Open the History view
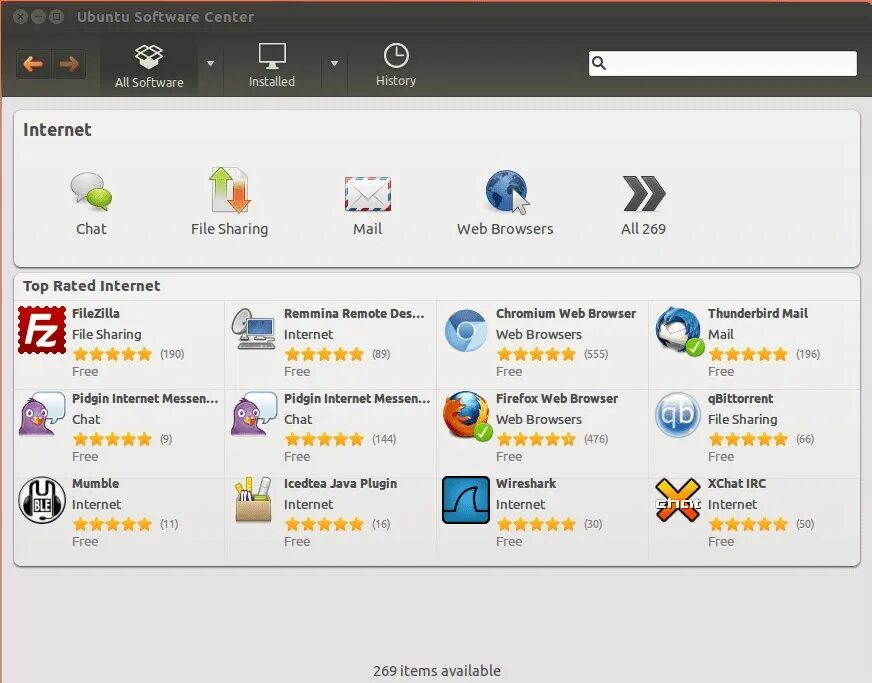This screenshot has height=683, width=872. 396,66
